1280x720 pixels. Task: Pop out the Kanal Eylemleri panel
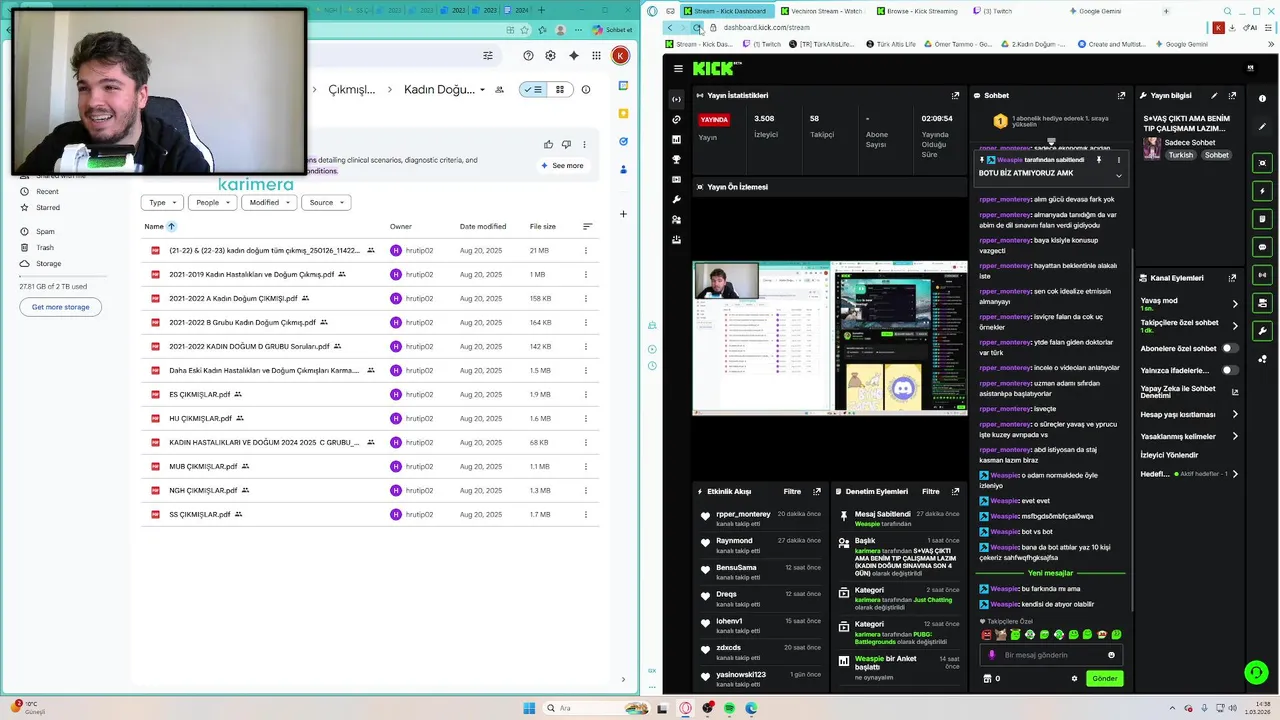coord(1232,278)
